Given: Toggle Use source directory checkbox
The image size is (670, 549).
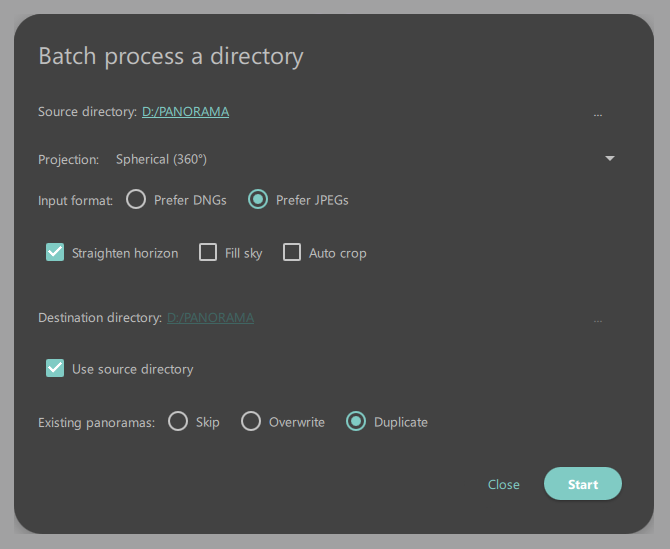Looking at the screenshot, I should (55, 368).
